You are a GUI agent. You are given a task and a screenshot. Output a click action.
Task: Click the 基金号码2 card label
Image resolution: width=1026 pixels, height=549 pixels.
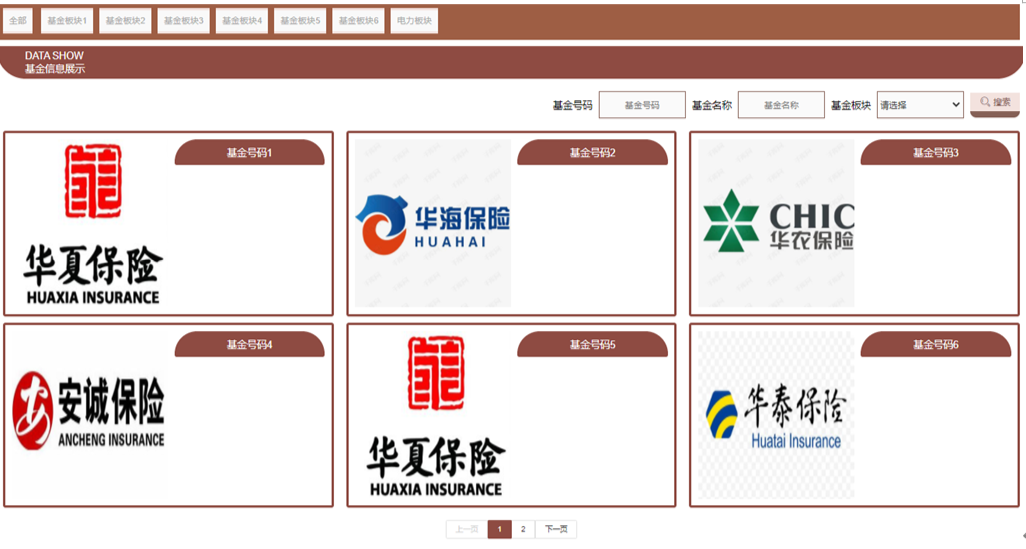(x=592, y=152)
